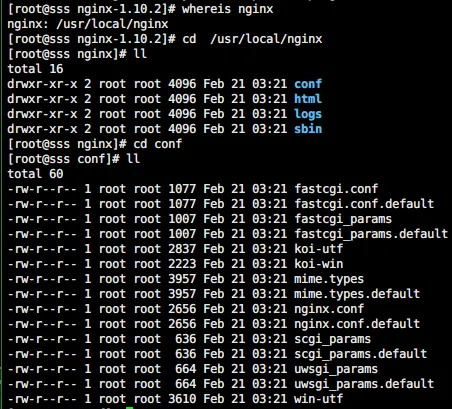
Task: Click the green cursor at the bottom prompt
Action: click(130, 408)
